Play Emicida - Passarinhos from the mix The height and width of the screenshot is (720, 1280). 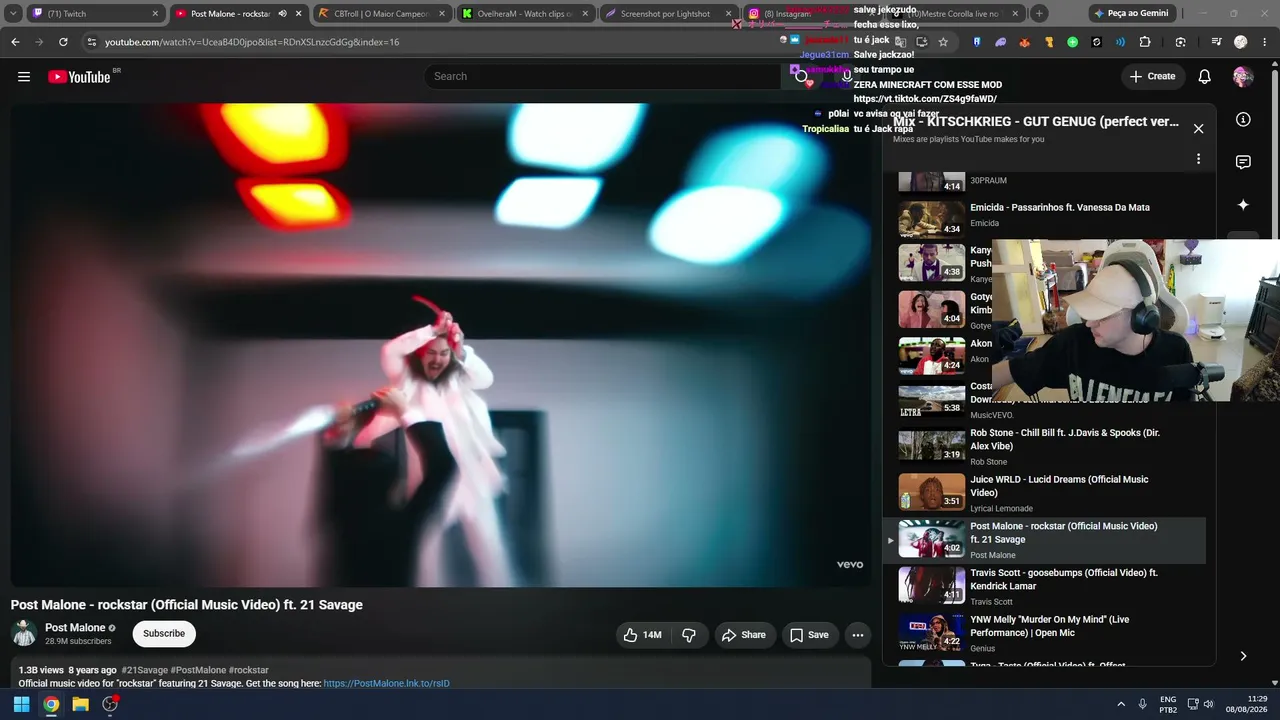[x=1044, y=215]
